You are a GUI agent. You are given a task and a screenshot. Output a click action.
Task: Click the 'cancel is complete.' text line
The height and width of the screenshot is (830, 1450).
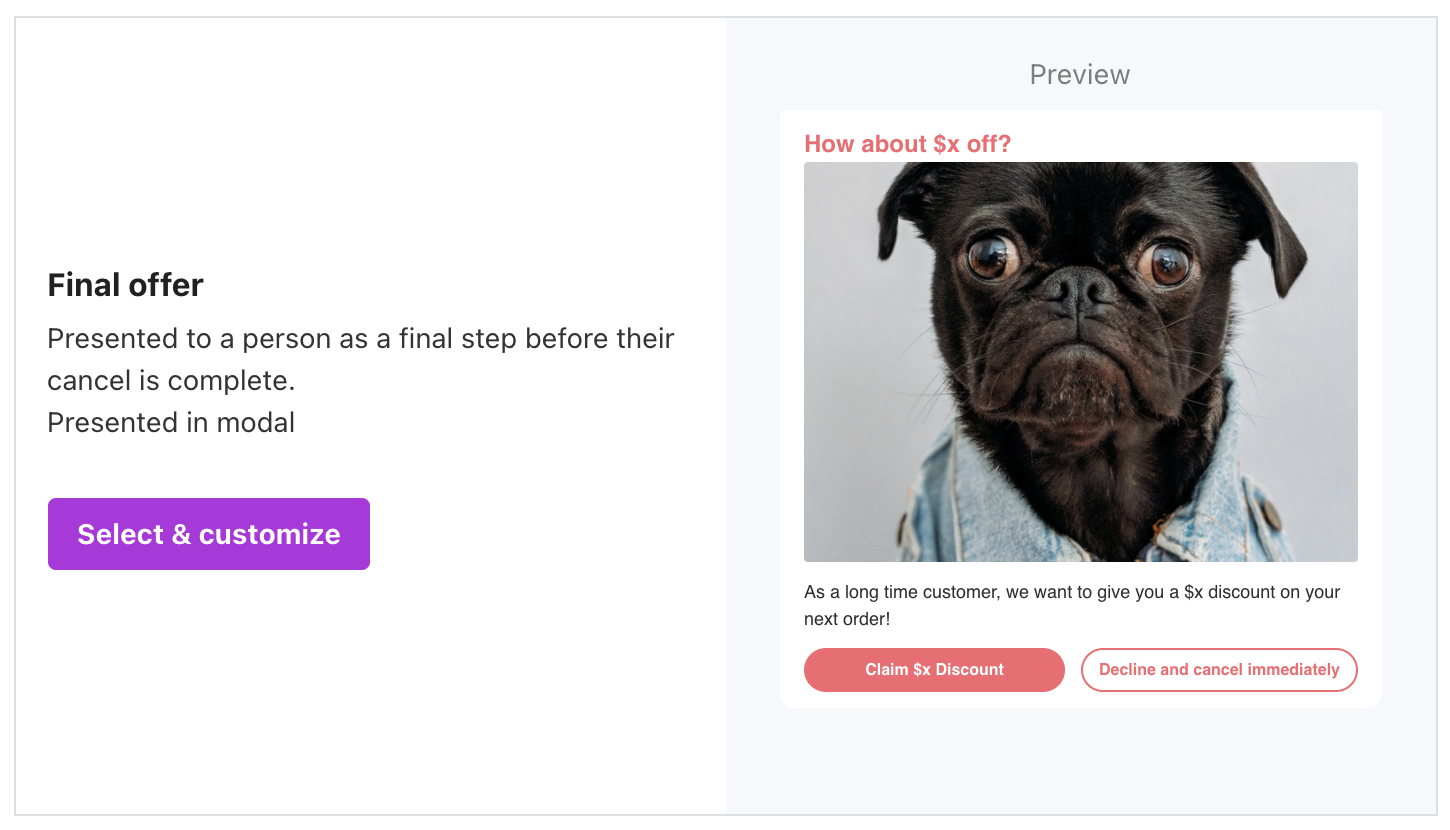pos(171,380)
